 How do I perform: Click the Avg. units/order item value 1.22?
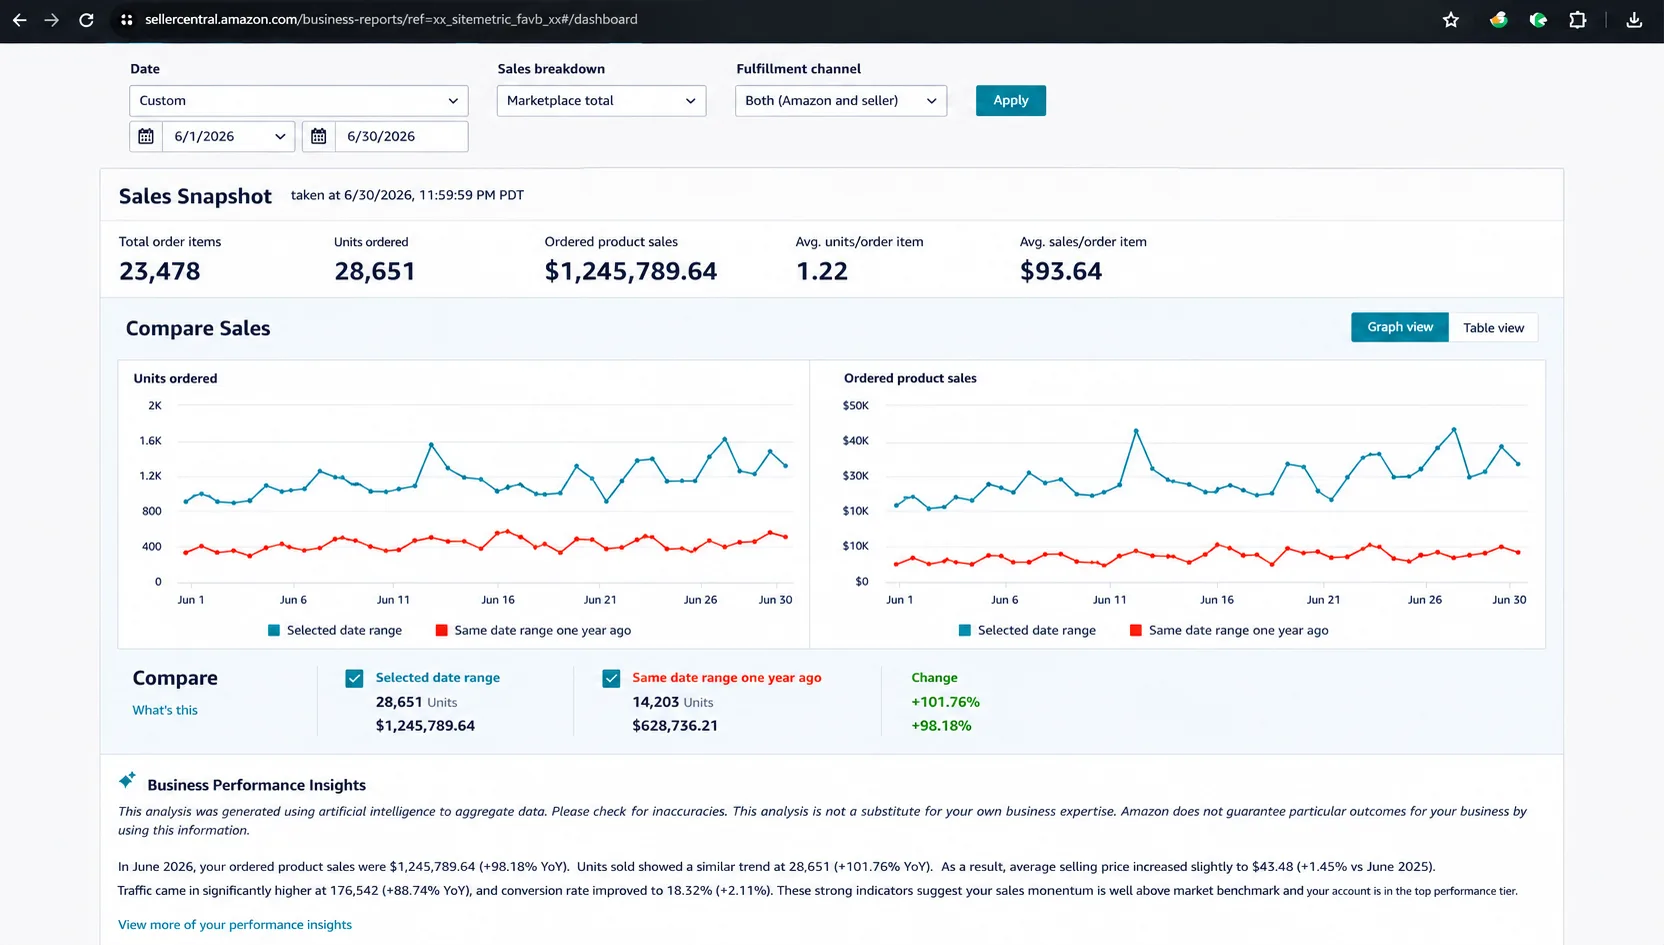point(822,271)
